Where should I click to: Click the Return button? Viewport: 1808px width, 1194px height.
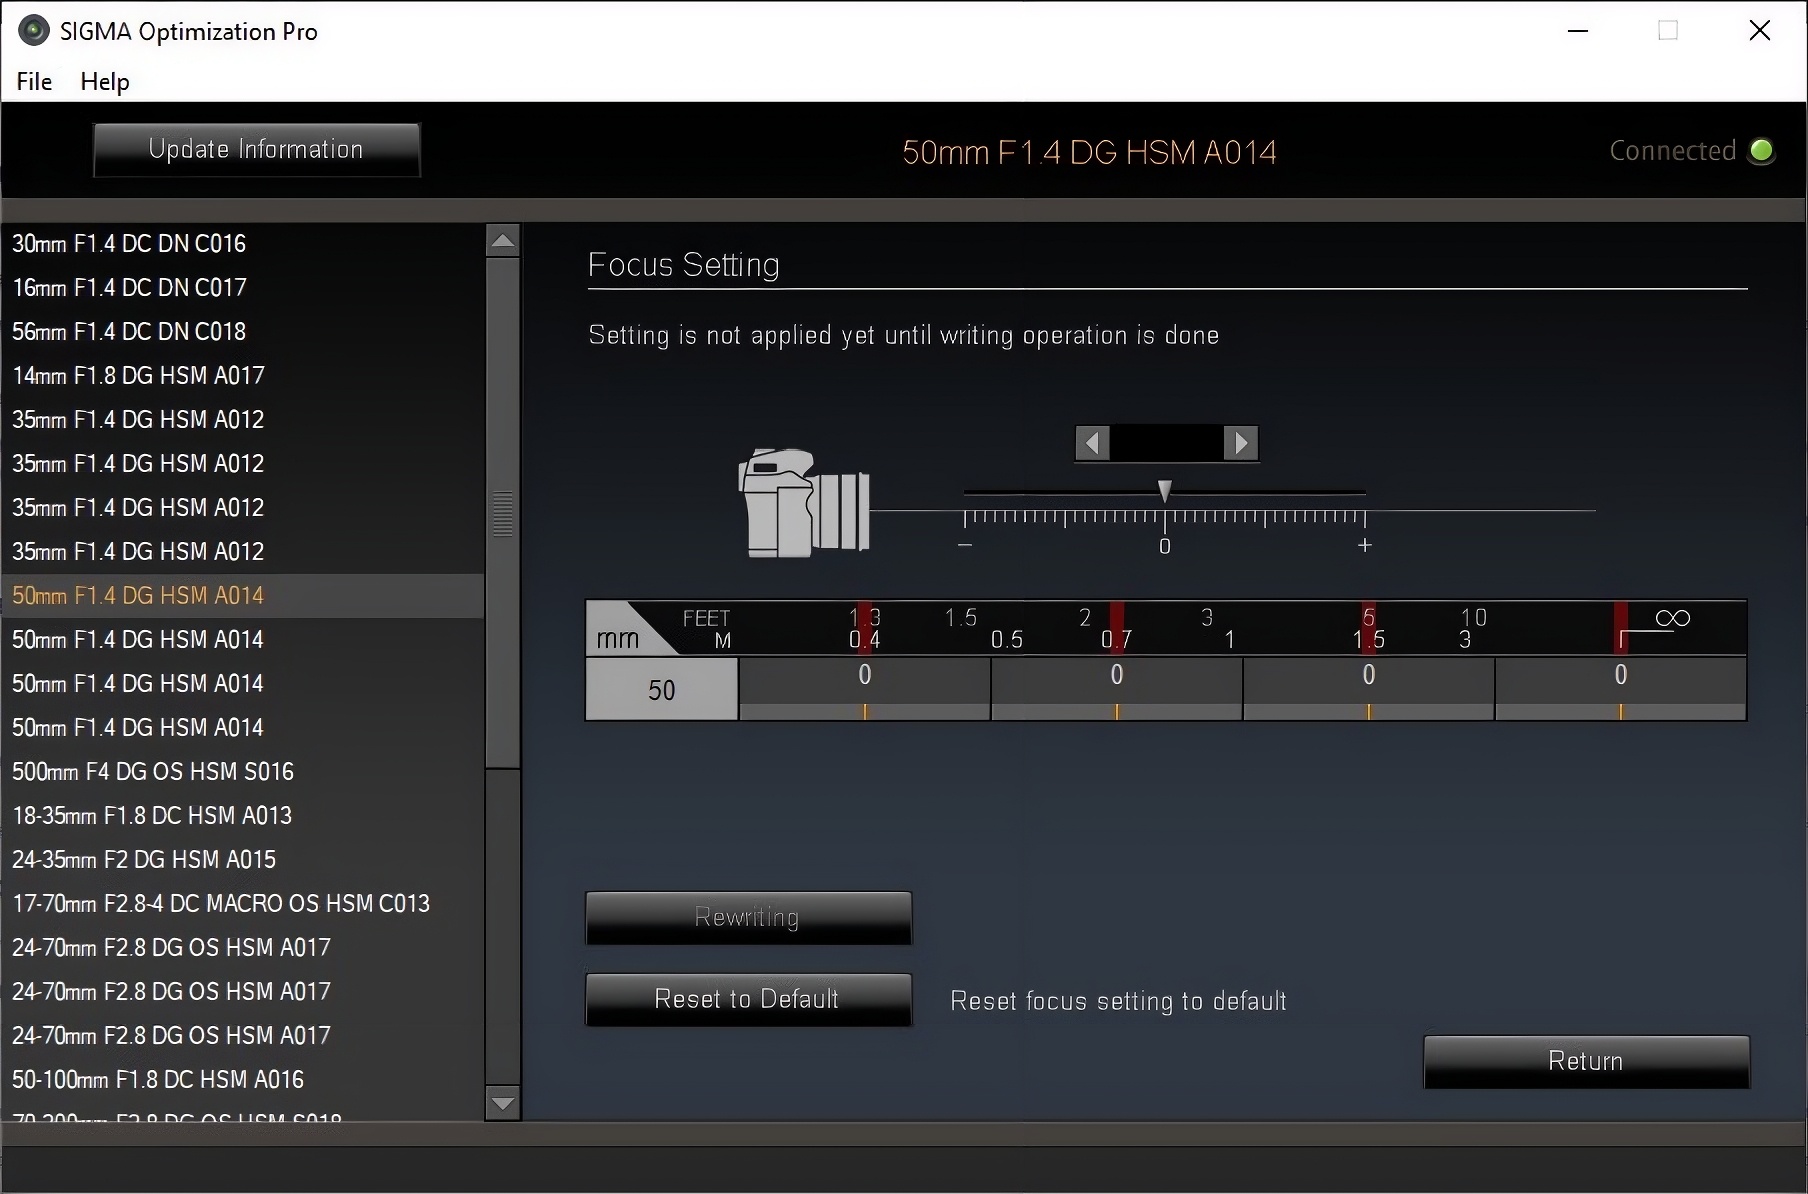[1585, 1061]
